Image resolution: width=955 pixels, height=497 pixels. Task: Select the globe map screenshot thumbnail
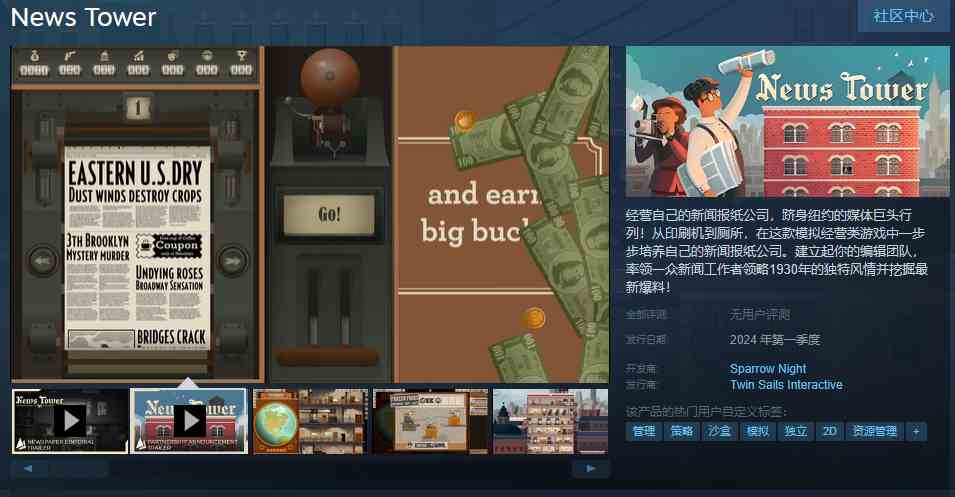click(x=311, y=421)
